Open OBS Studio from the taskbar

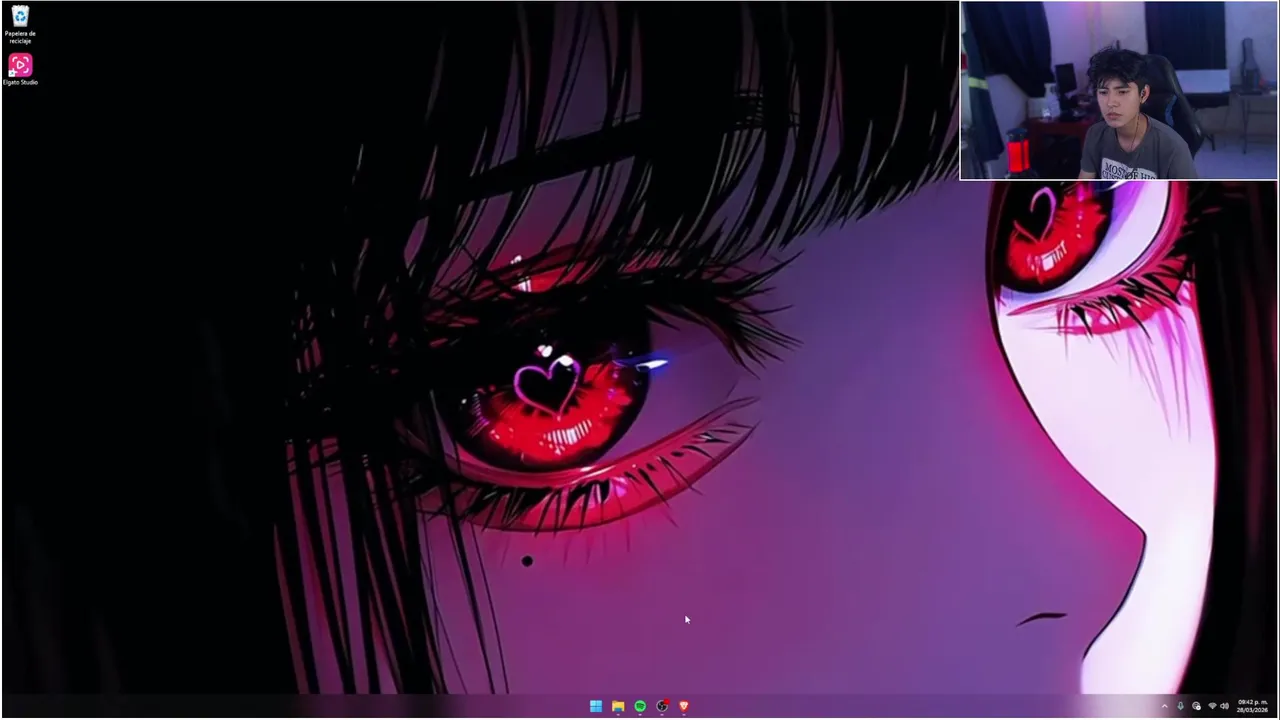point(662,706)
